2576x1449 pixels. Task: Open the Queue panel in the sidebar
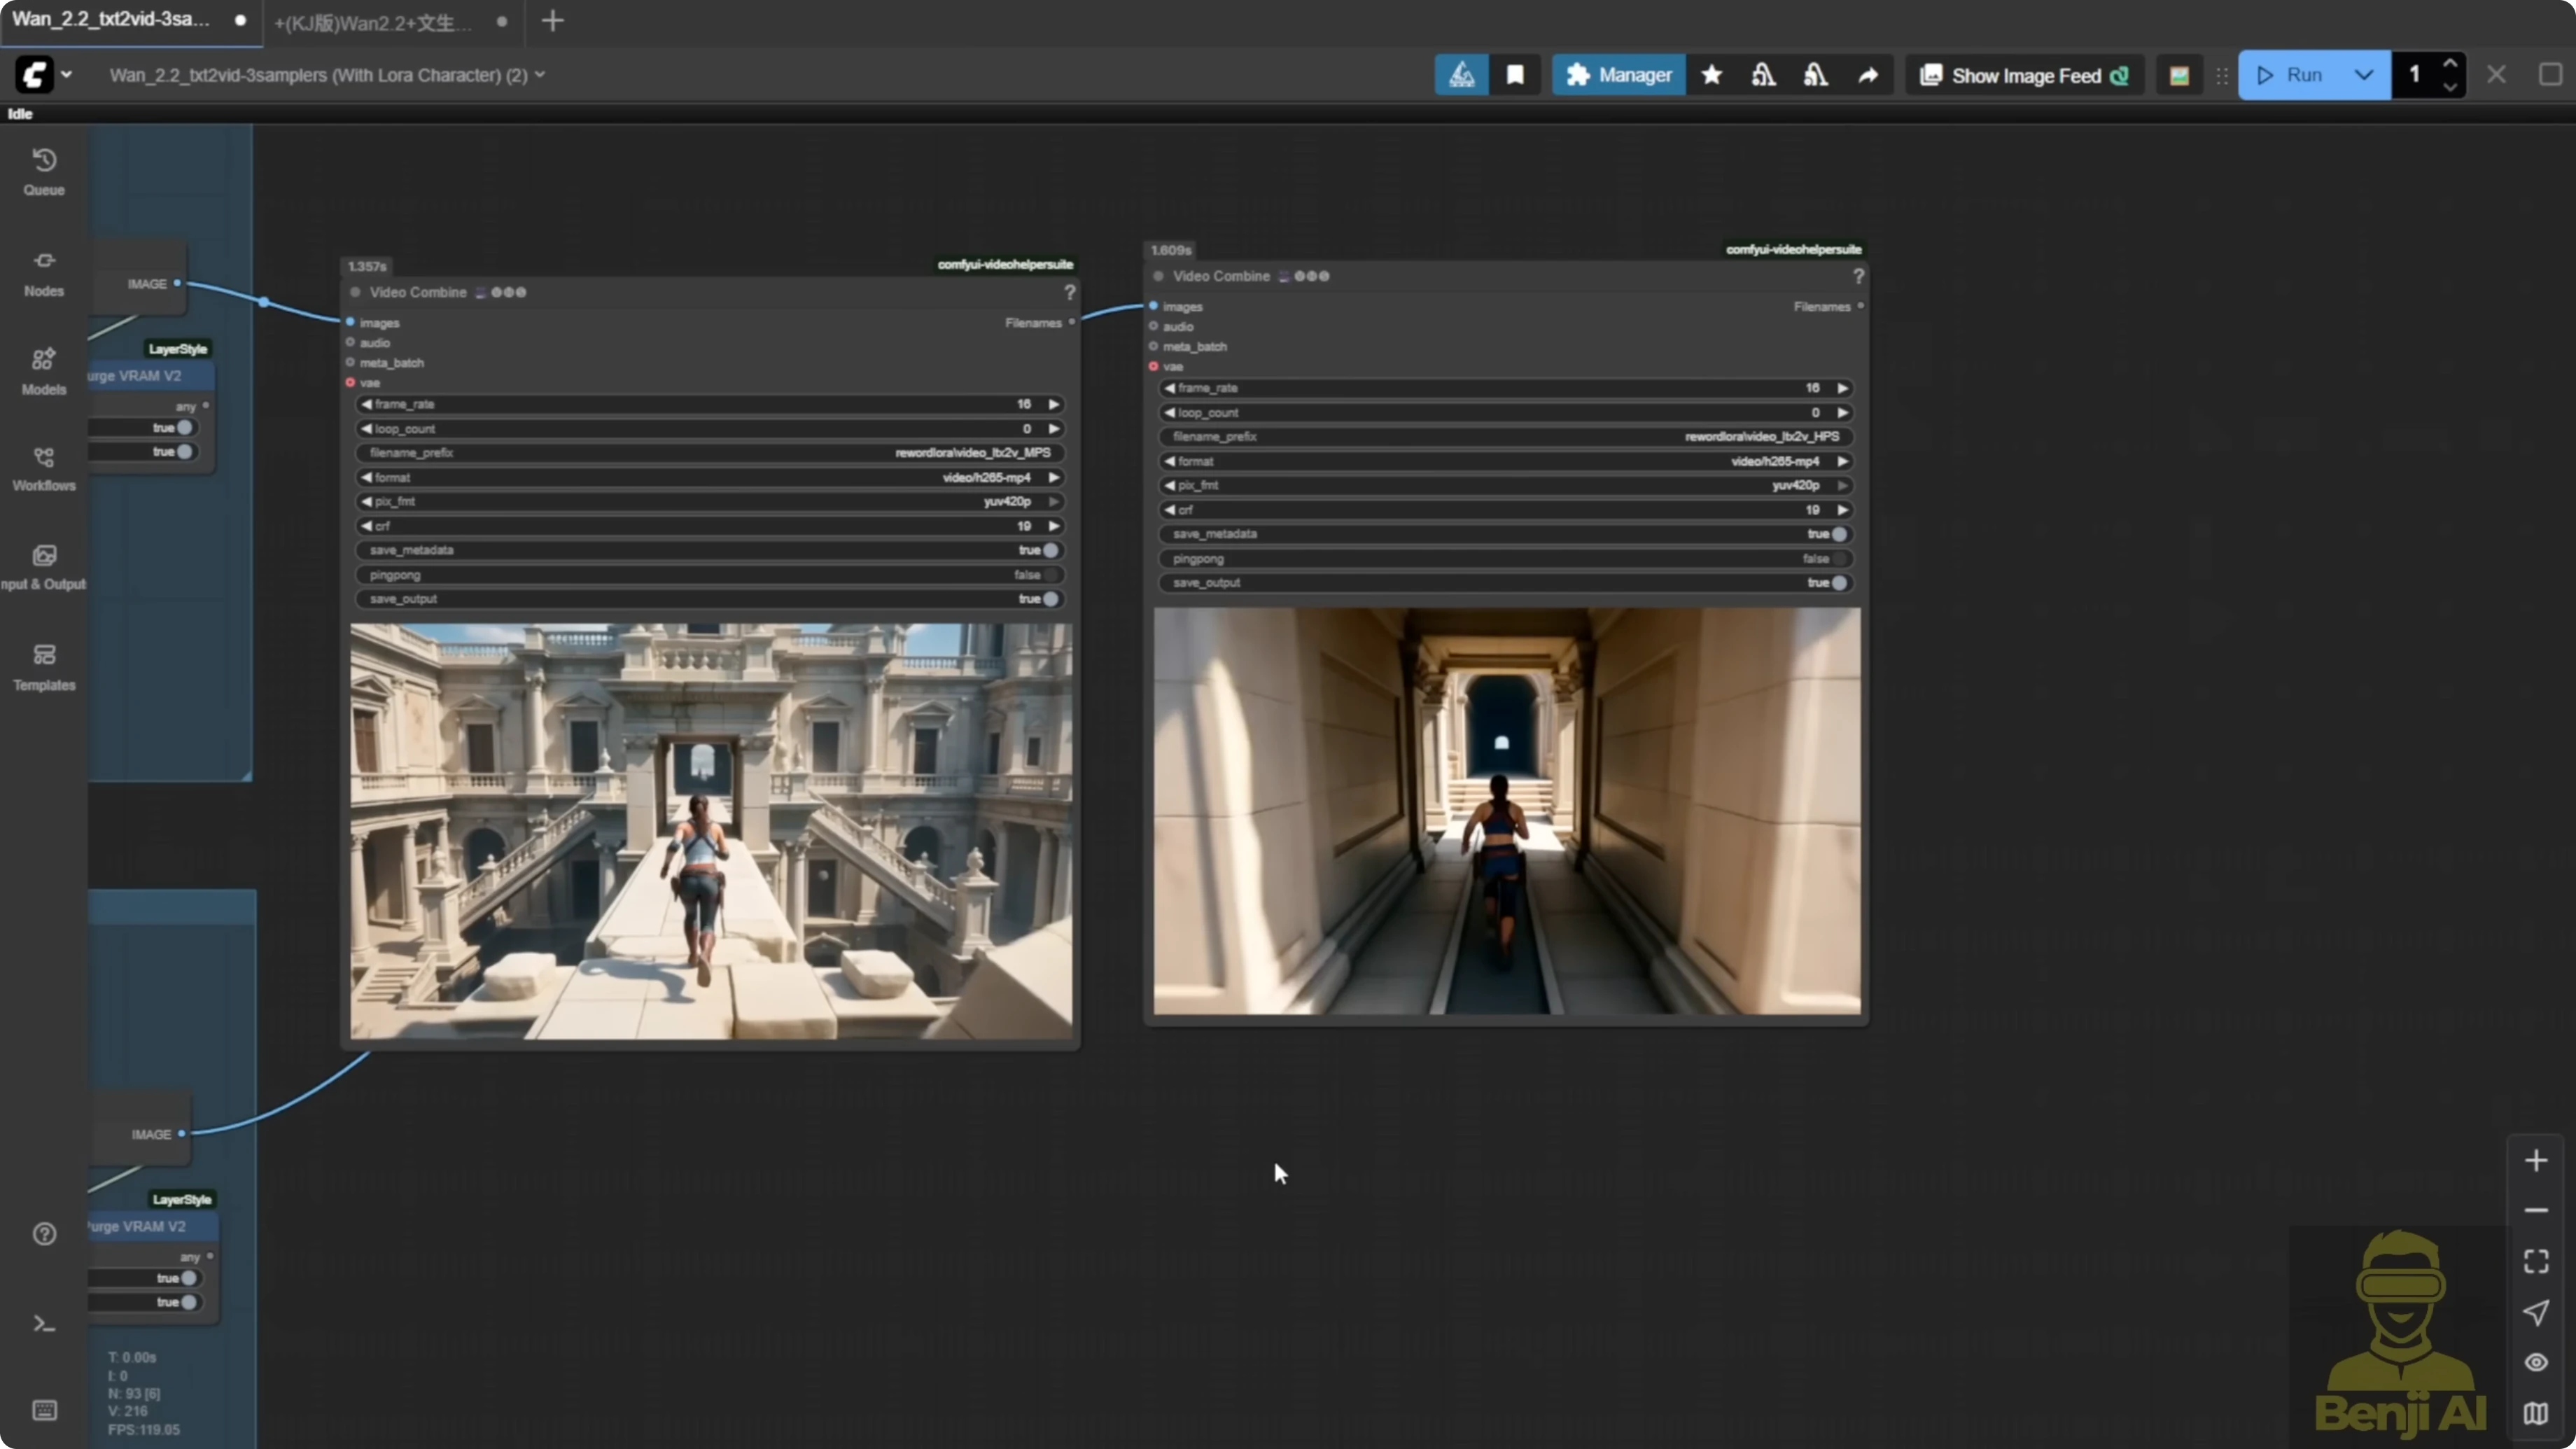44,170
